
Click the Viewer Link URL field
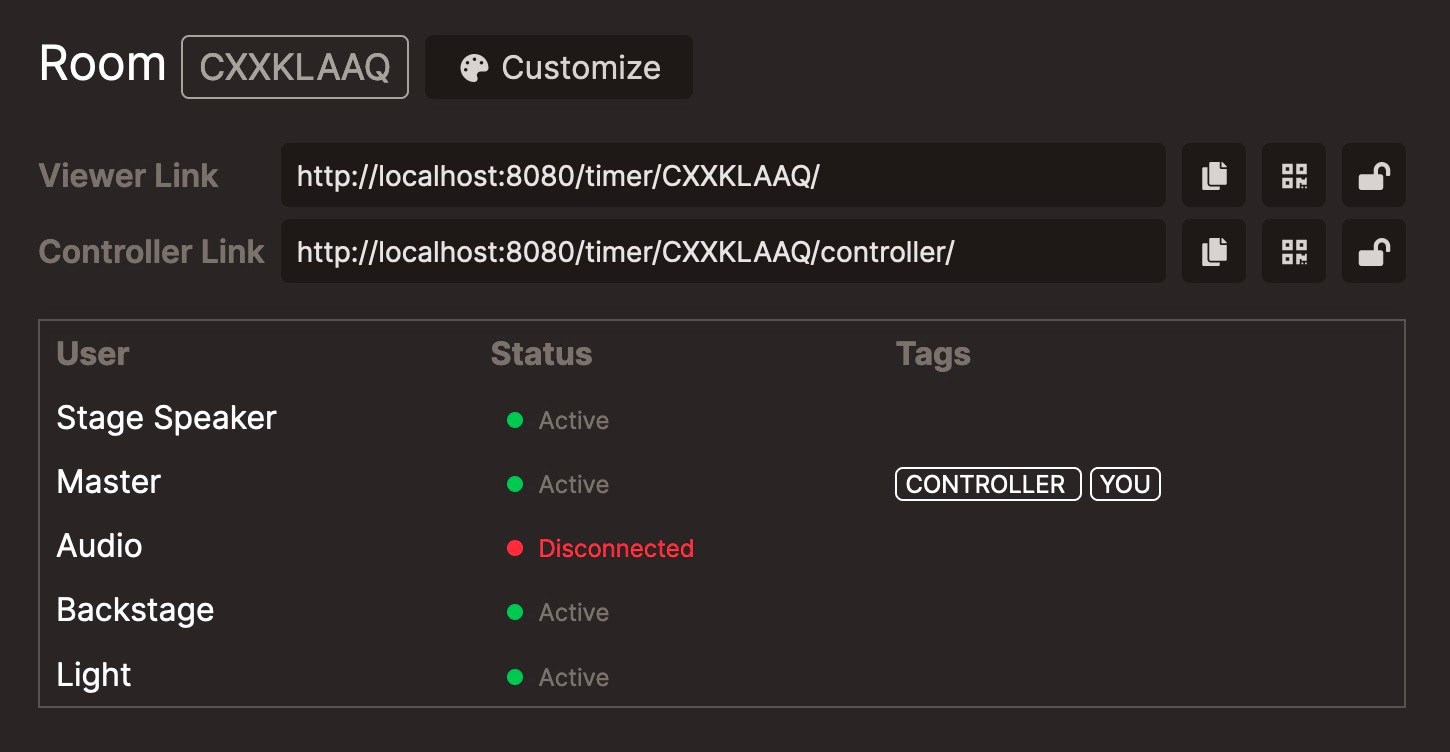pyautogui.click(x=722, y=175)
